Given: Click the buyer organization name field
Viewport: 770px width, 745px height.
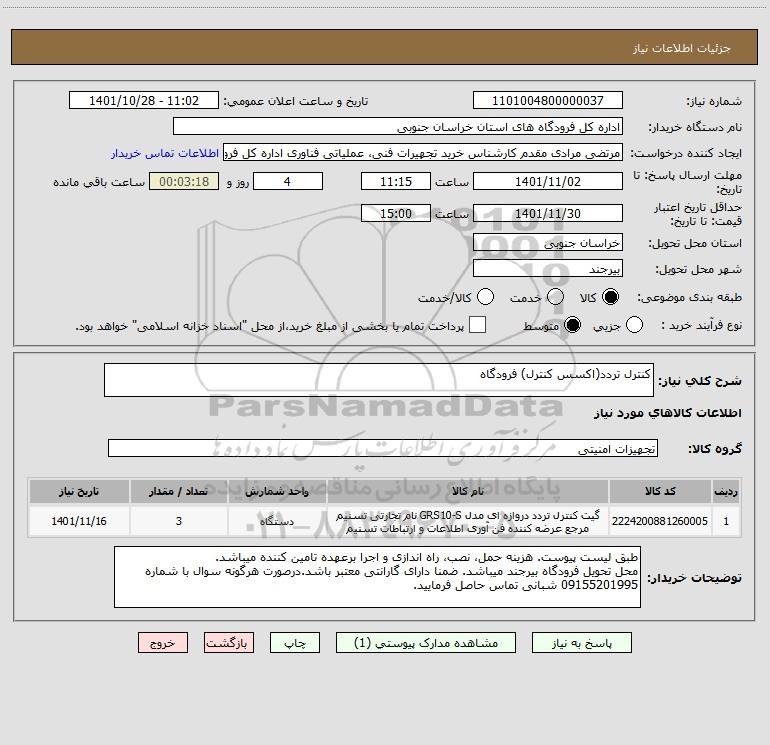Looking at the screenshot, I should (398, 127).
